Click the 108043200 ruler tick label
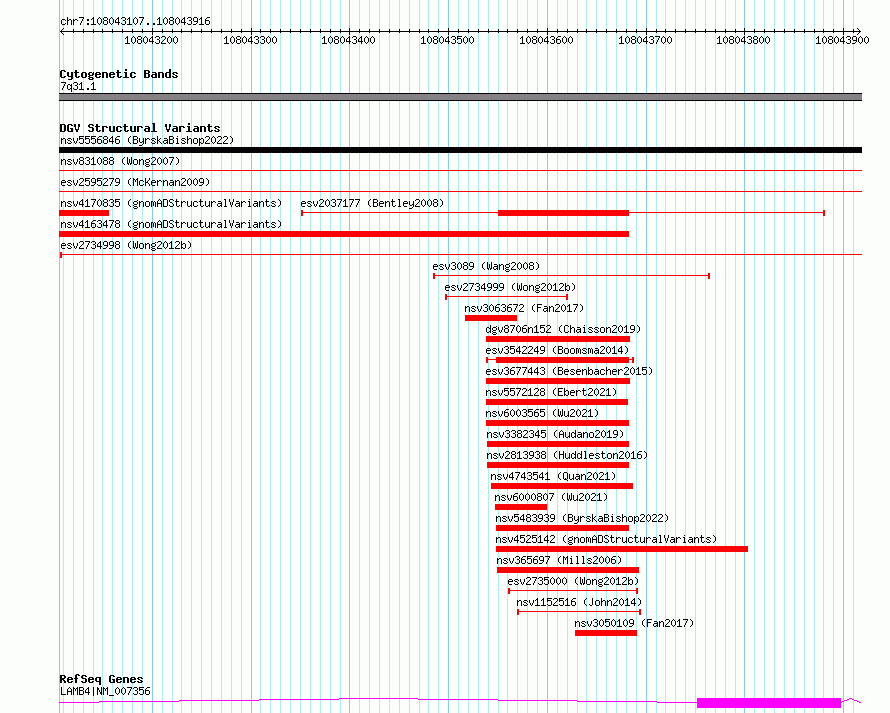The height and width of the screenshot is (713, 890). (151, 40)
